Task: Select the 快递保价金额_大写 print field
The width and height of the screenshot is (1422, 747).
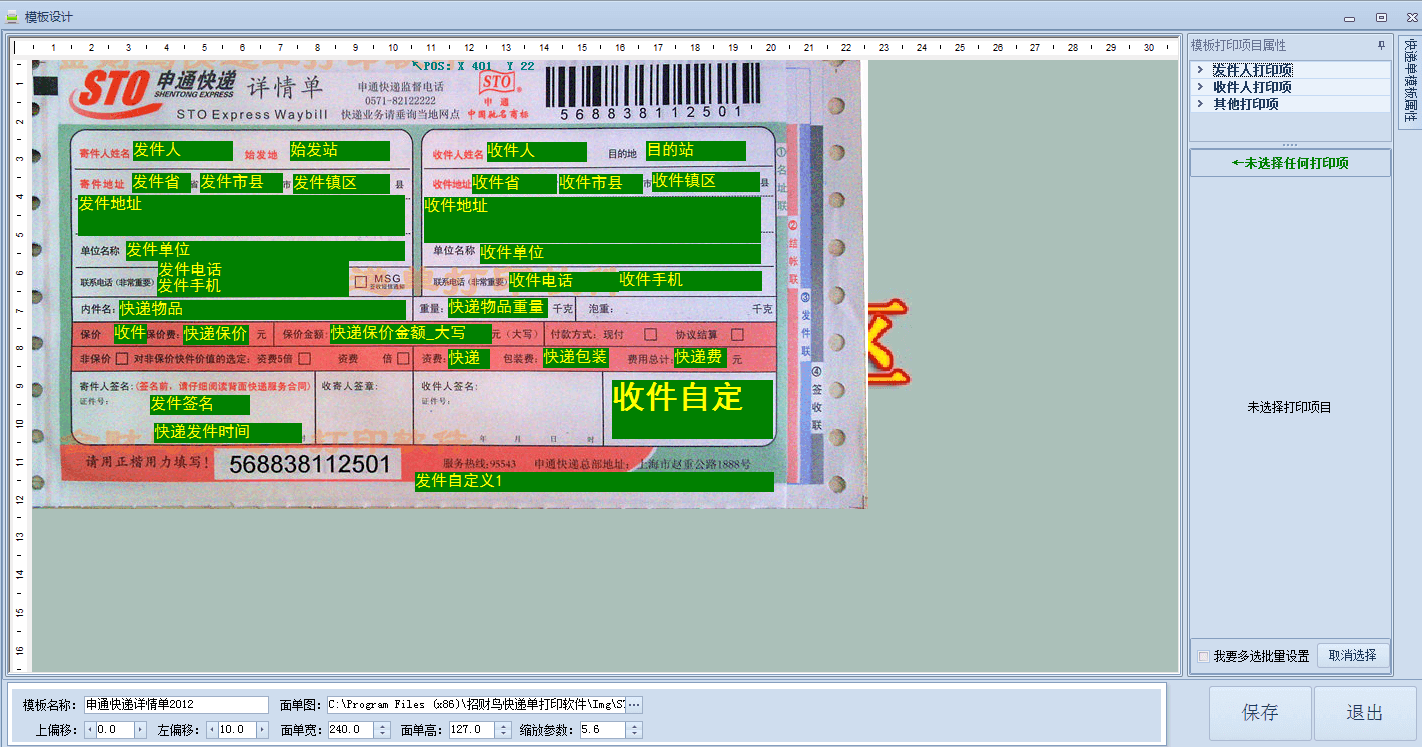Action: click(x=410, y=333)
